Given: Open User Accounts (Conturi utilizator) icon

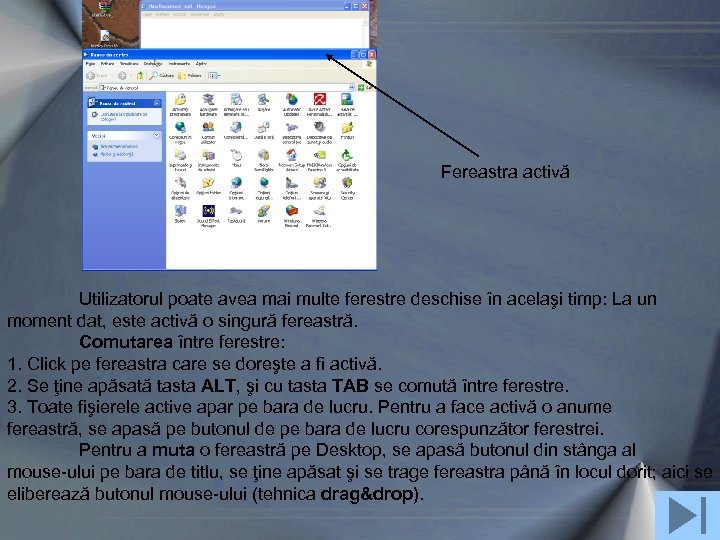Looking at the screenshot, I should 208,127.
